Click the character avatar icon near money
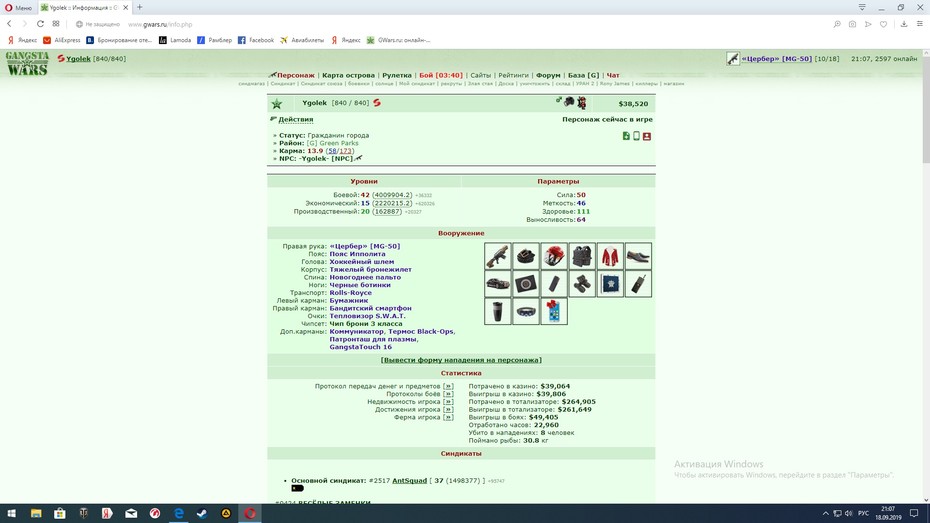The image size is (930, 523). 582,103
